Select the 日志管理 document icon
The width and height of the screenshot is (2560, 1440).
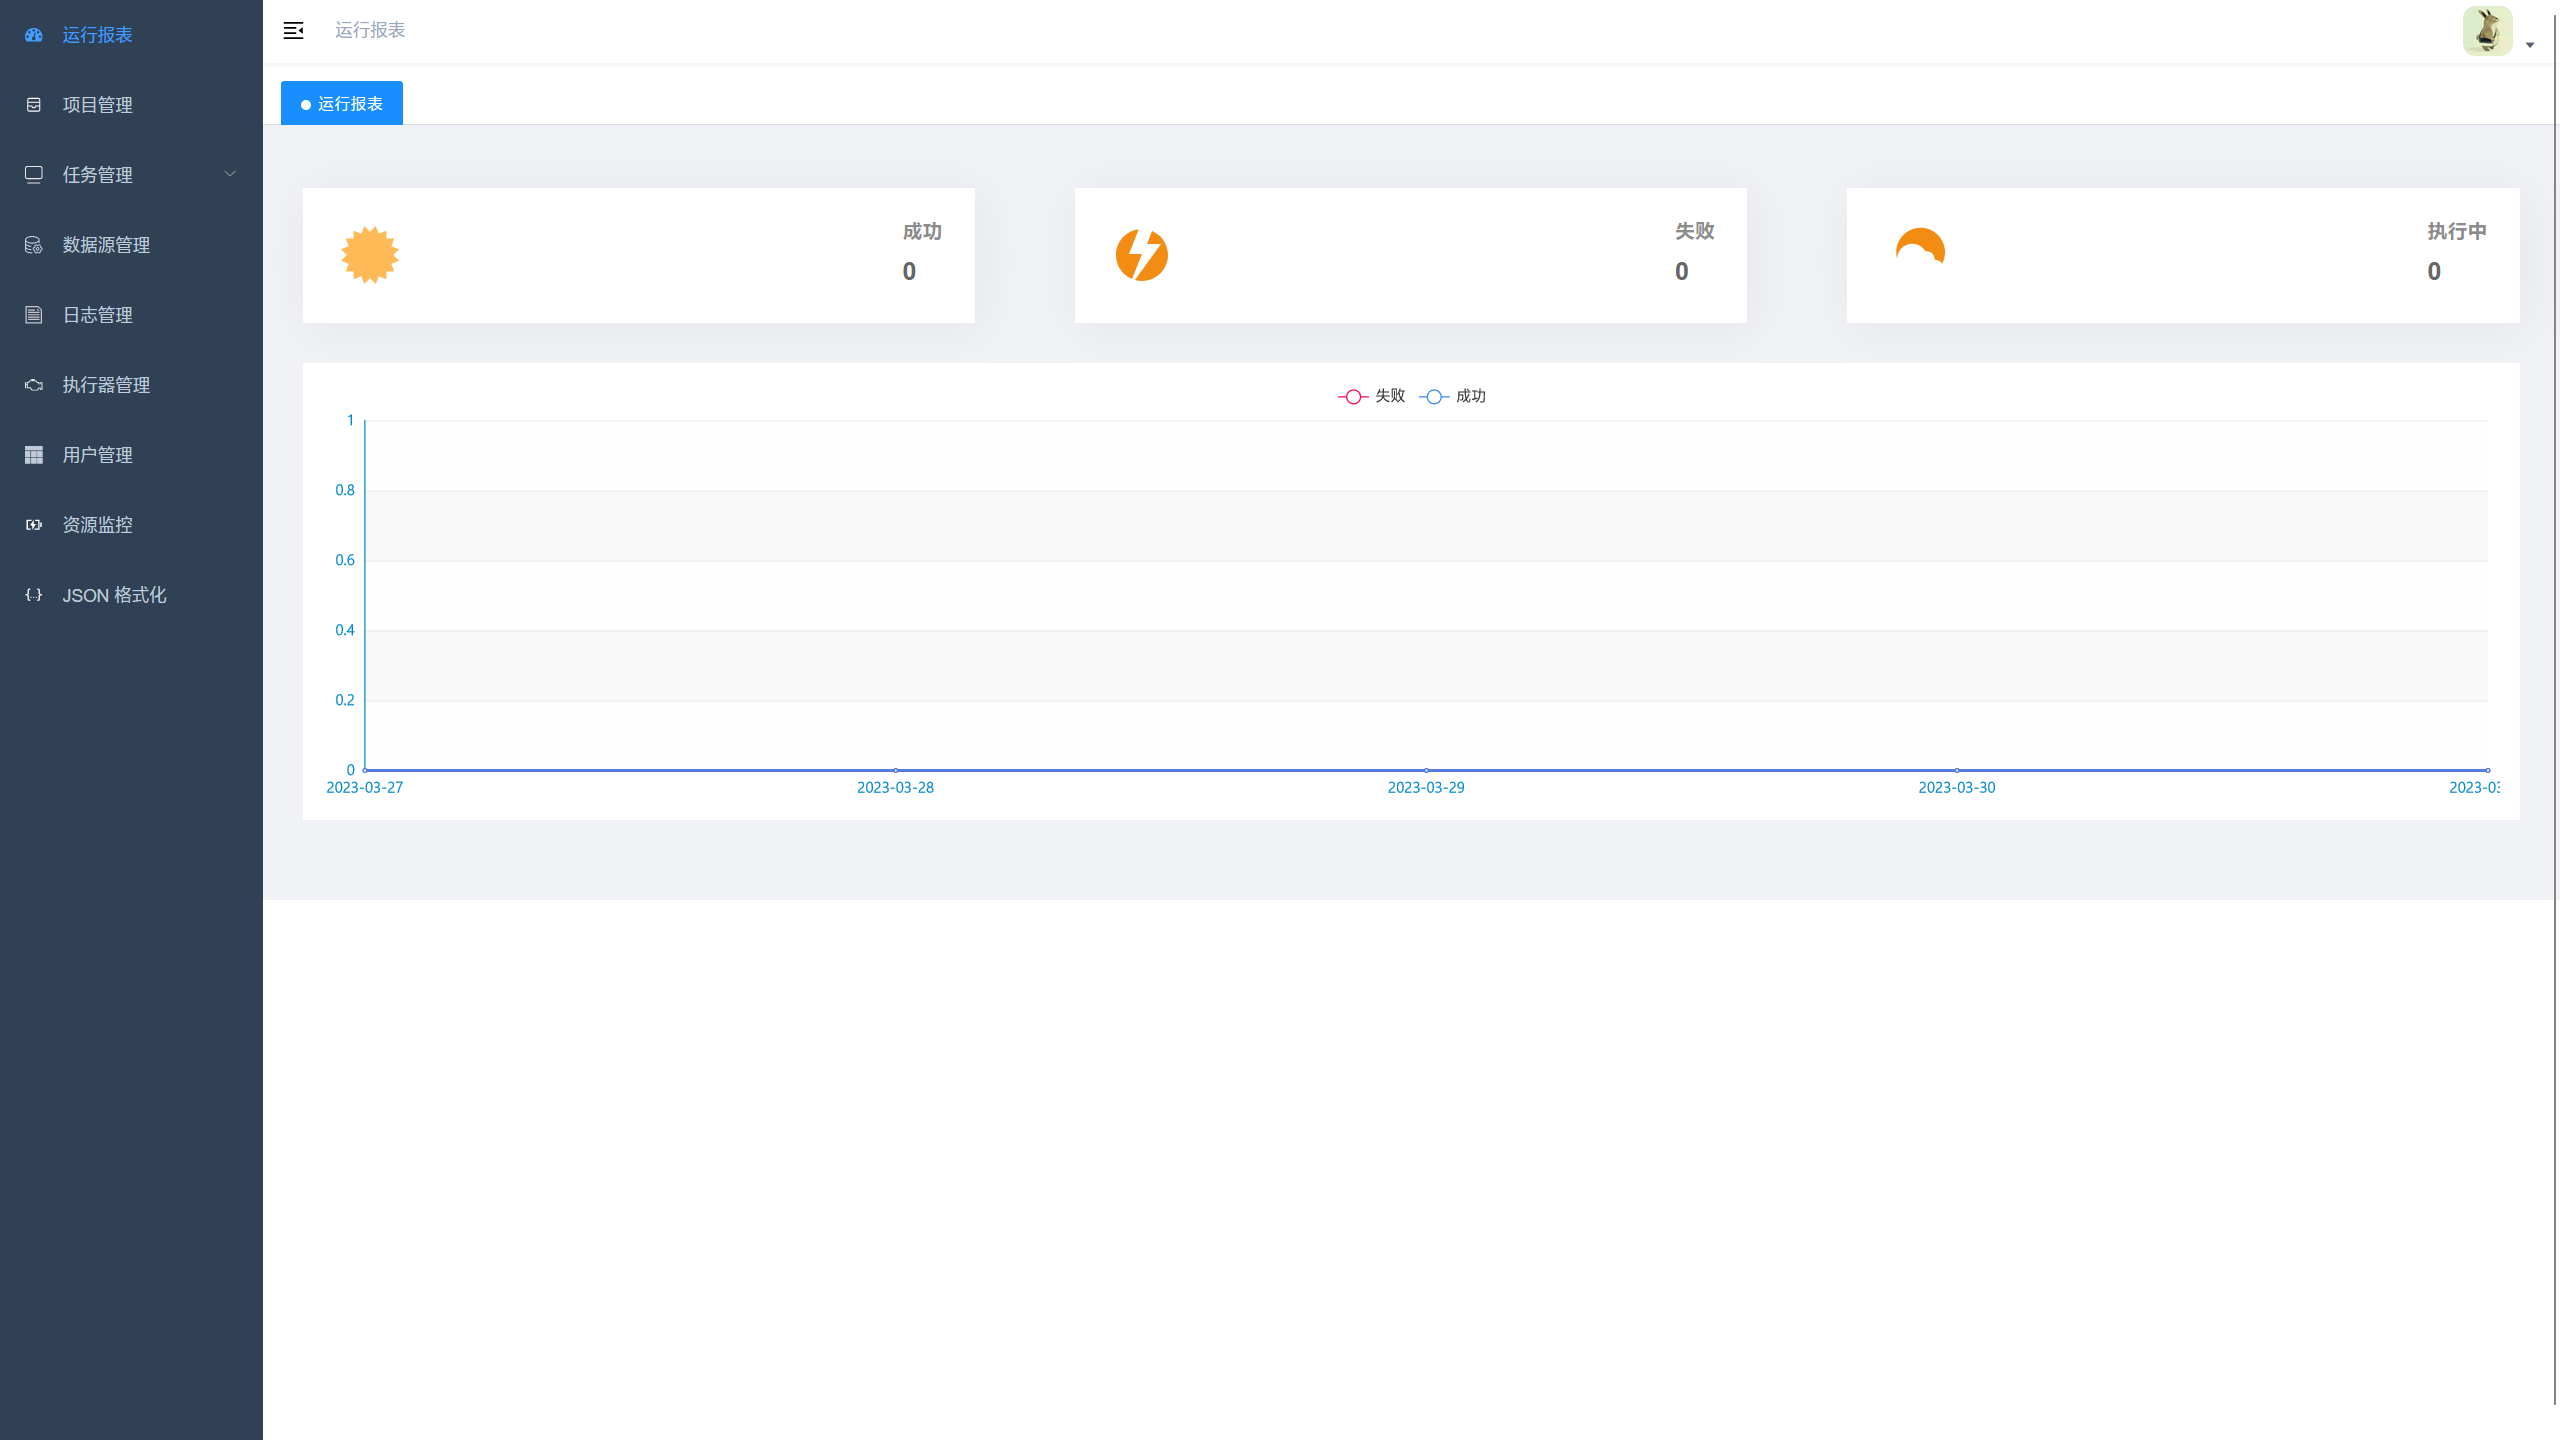33,315
